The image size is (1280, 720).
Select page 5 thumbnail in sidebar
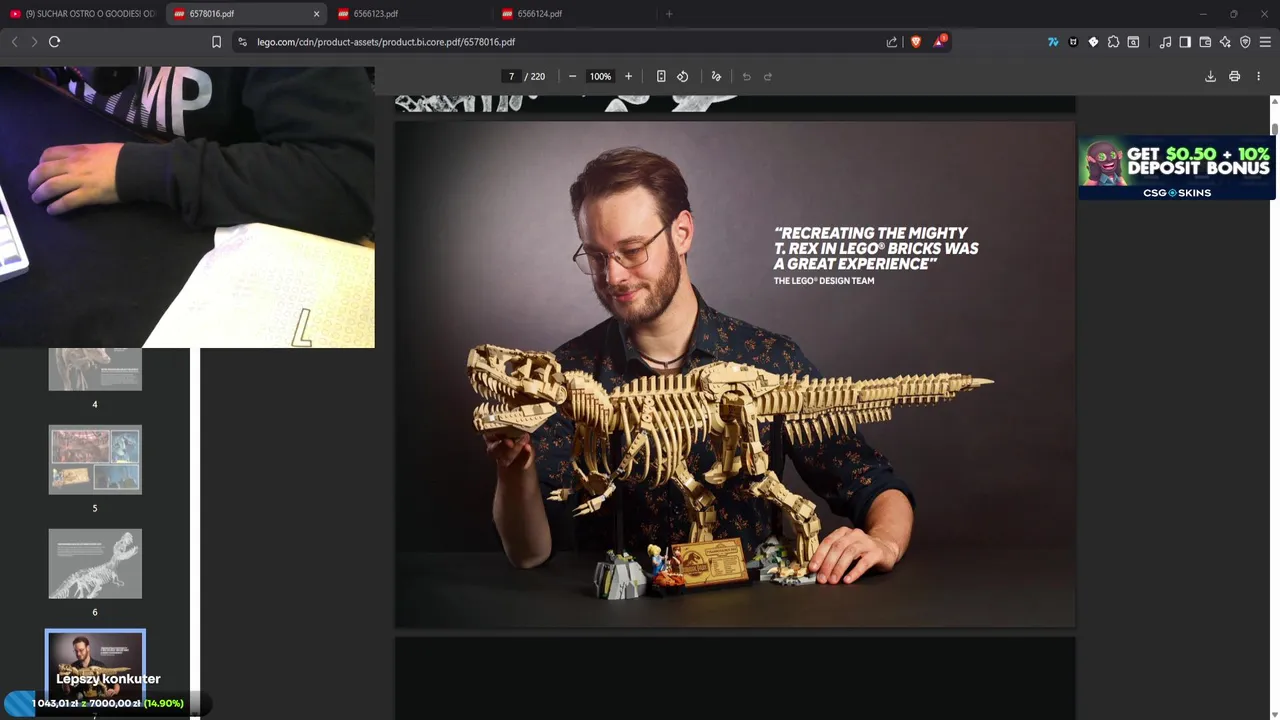point(95,460)
